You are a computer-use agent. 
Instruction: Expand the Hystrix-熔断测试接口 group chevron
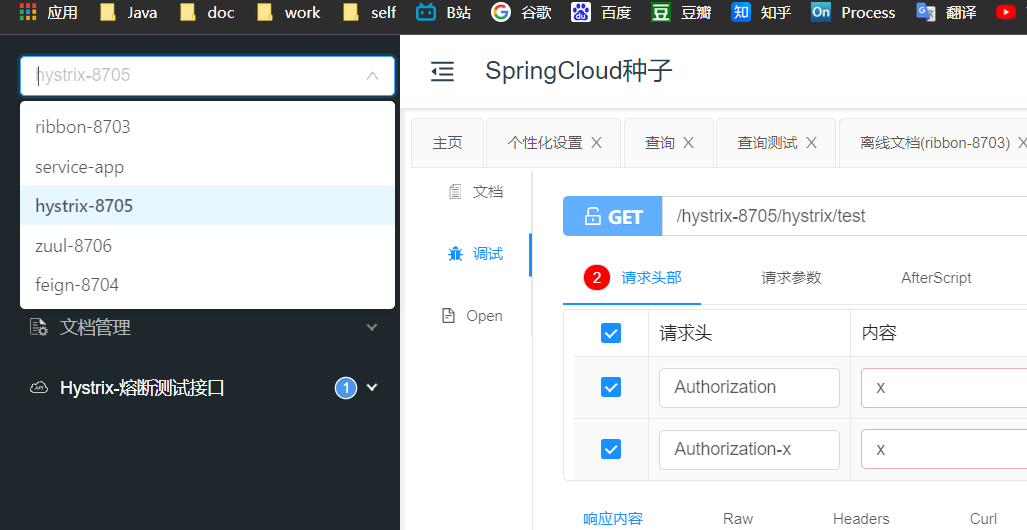click(x=371, y=388)
